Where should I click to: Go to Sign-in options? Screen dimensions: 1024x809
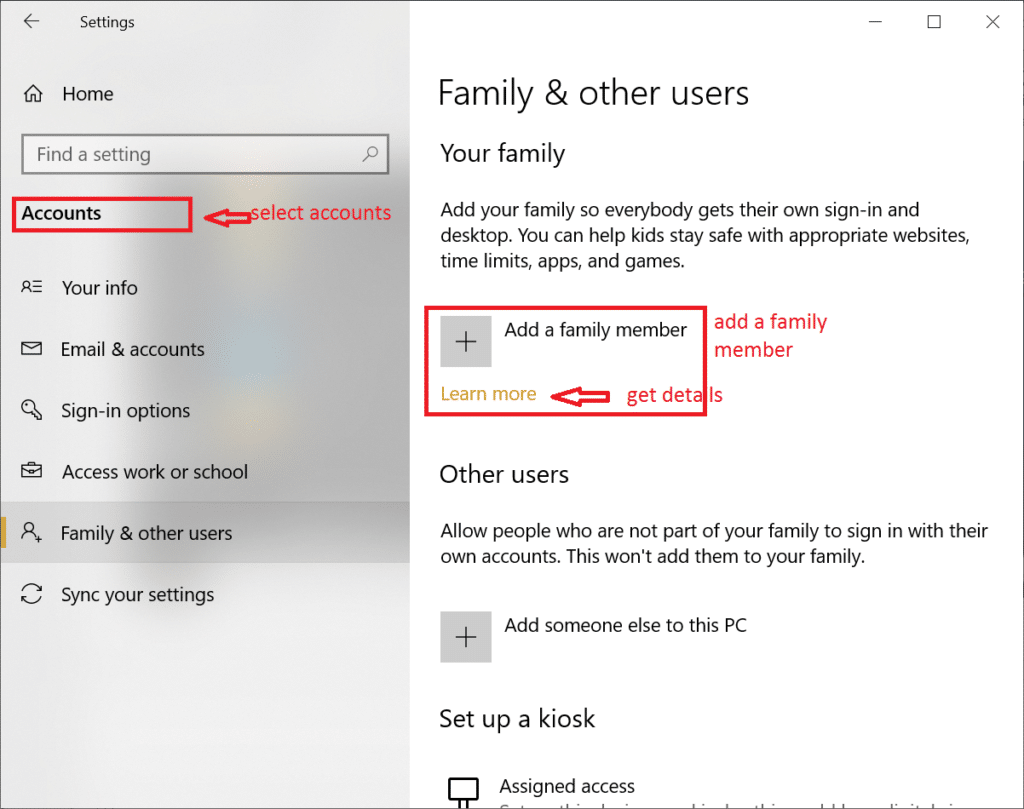125,411
